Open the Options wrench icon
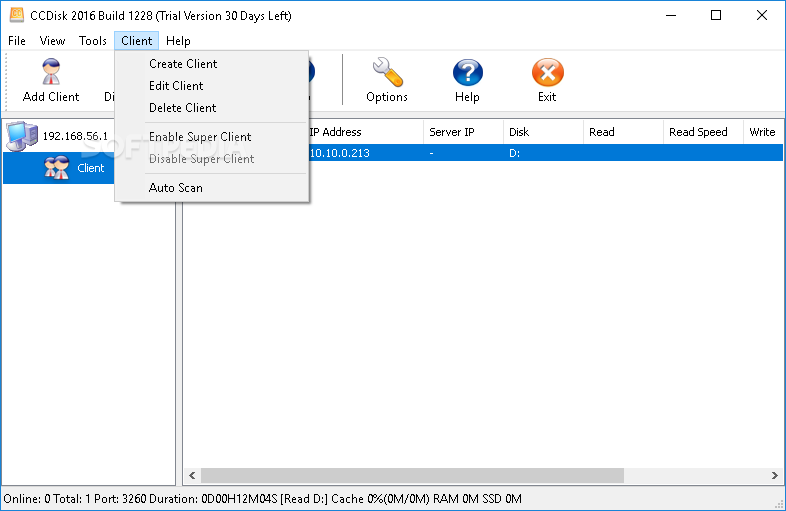This screenshot has height=511, width=786. point(387,72)
